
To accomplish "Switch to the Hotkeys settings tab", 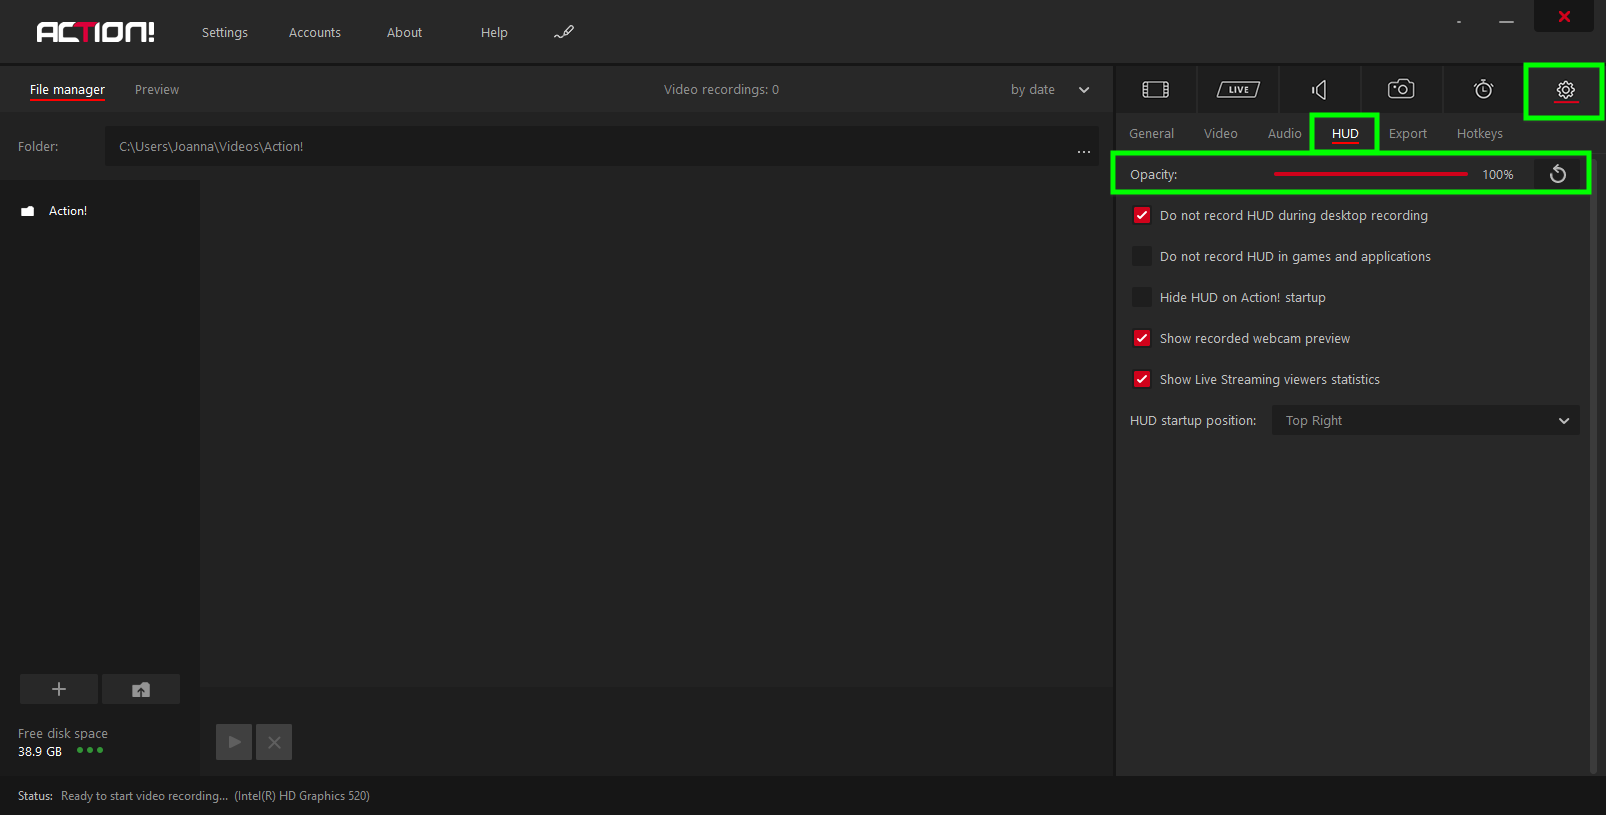I will (x=1480, y=134).
